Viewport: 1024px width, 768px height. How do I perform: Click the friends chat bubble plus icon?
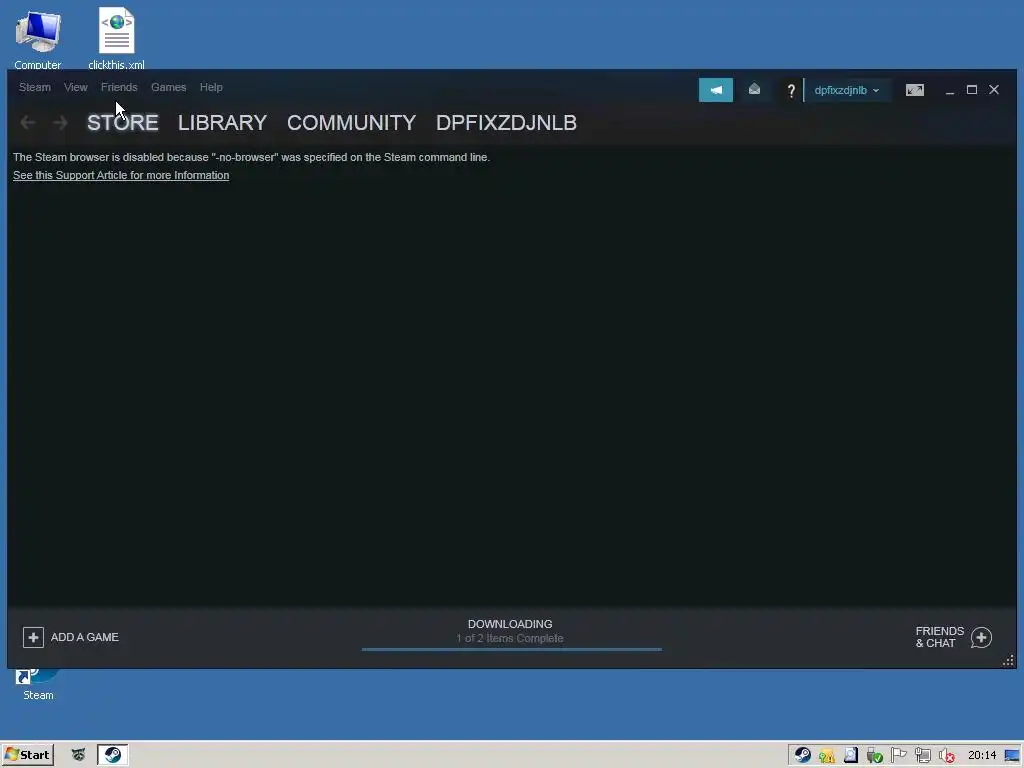click(x=982, y=637)
